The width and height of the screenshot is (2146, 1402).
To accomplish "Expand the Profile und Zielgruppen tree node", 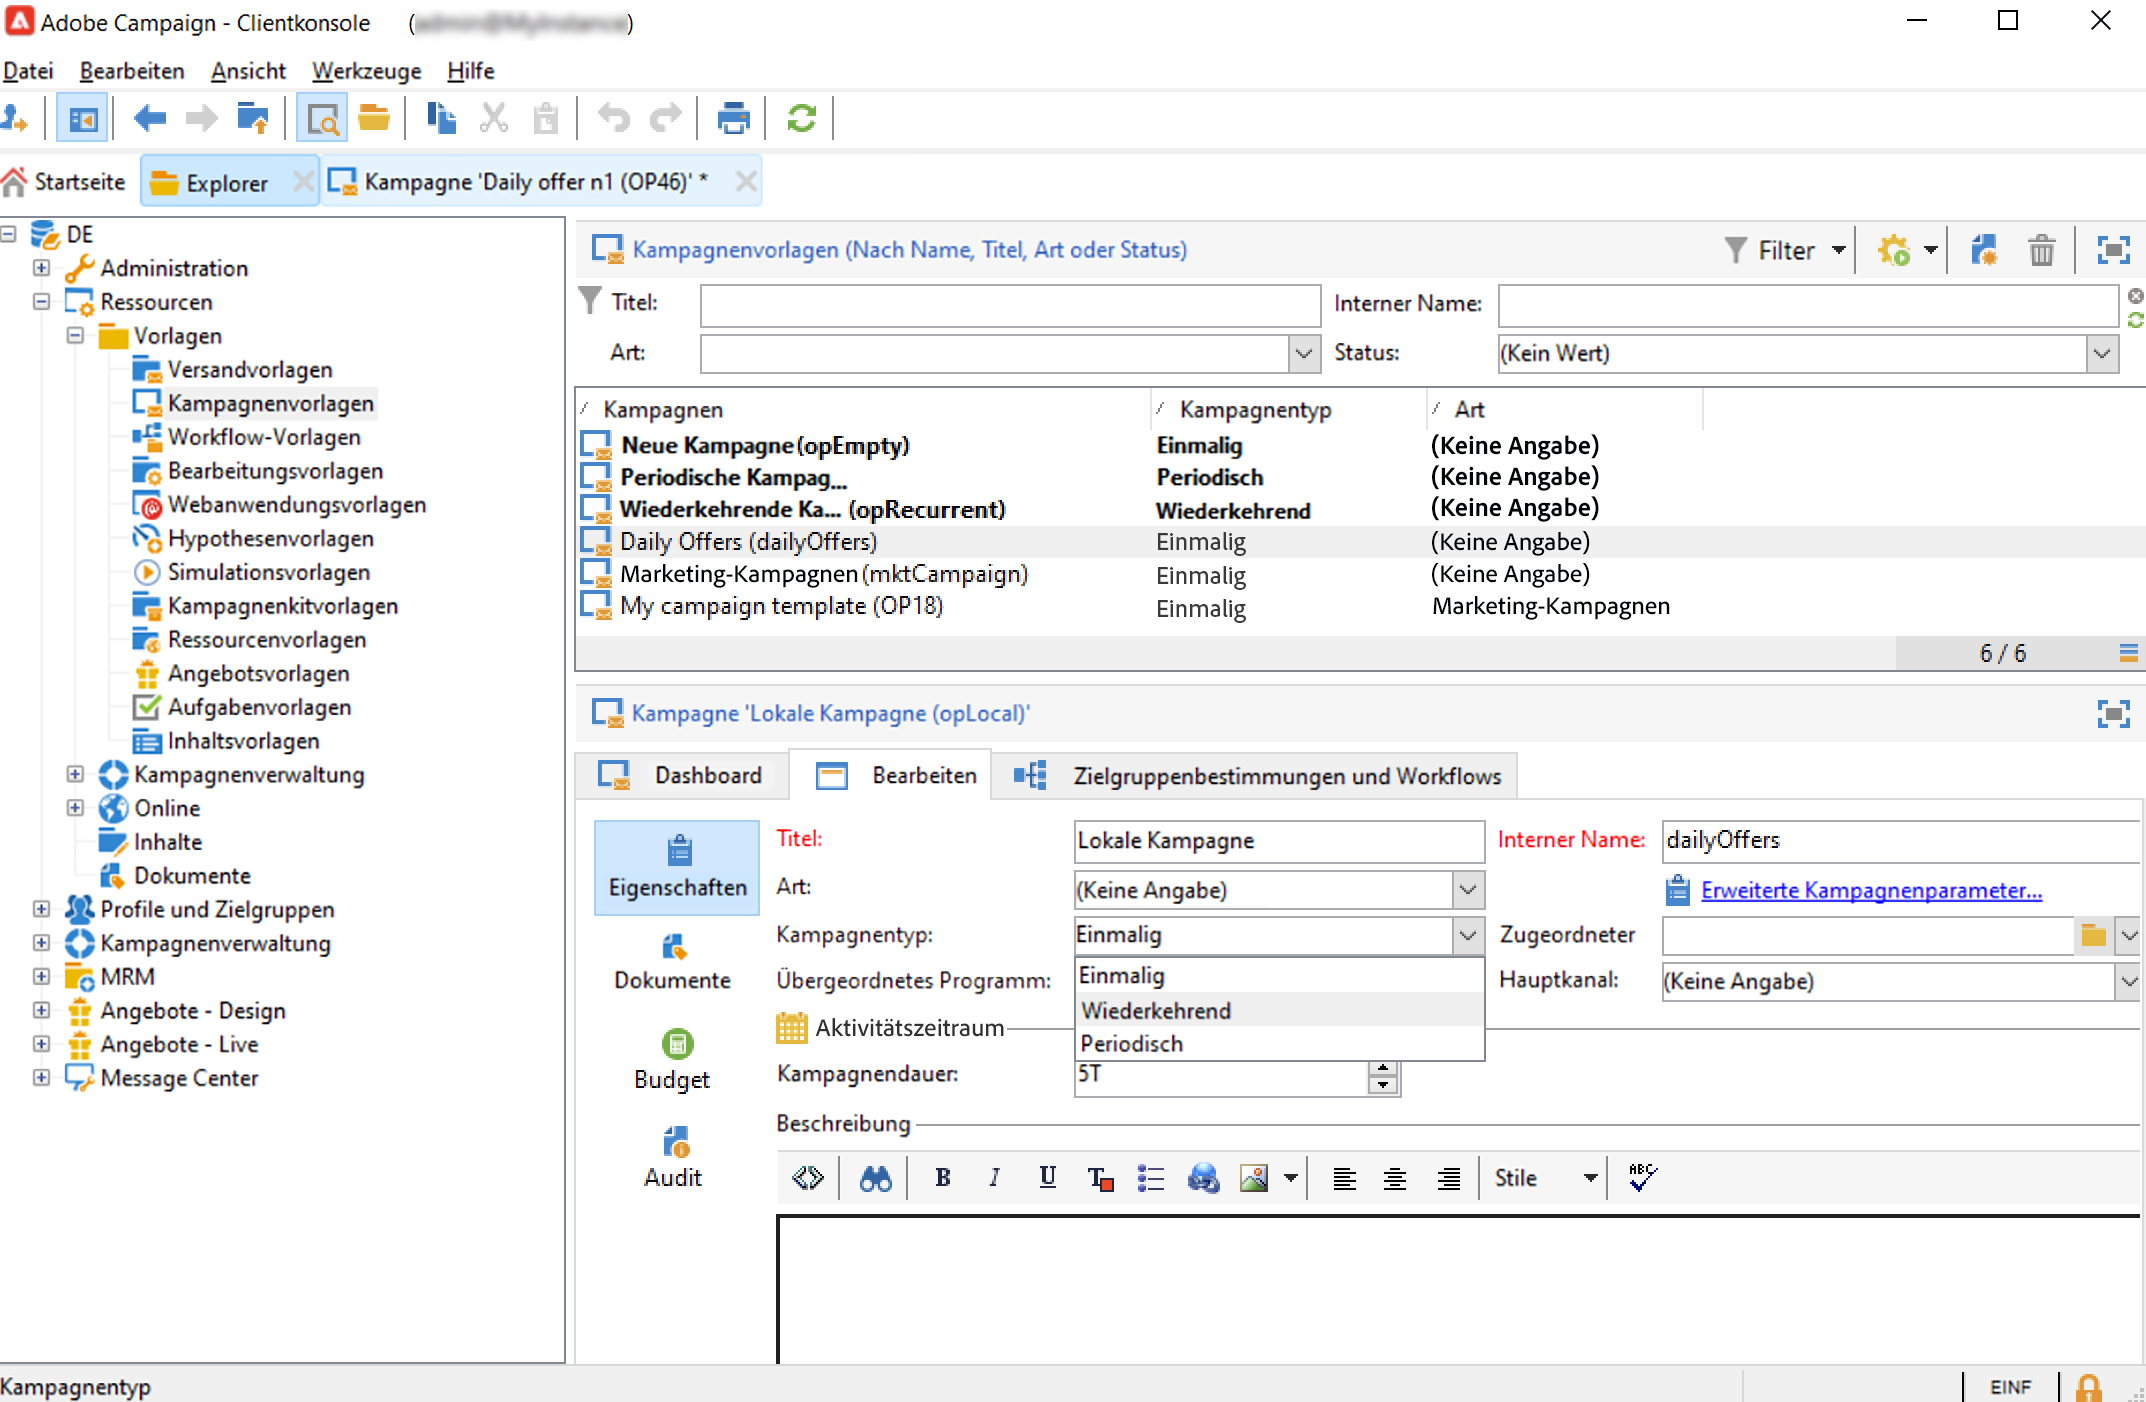I will [41, 909].
